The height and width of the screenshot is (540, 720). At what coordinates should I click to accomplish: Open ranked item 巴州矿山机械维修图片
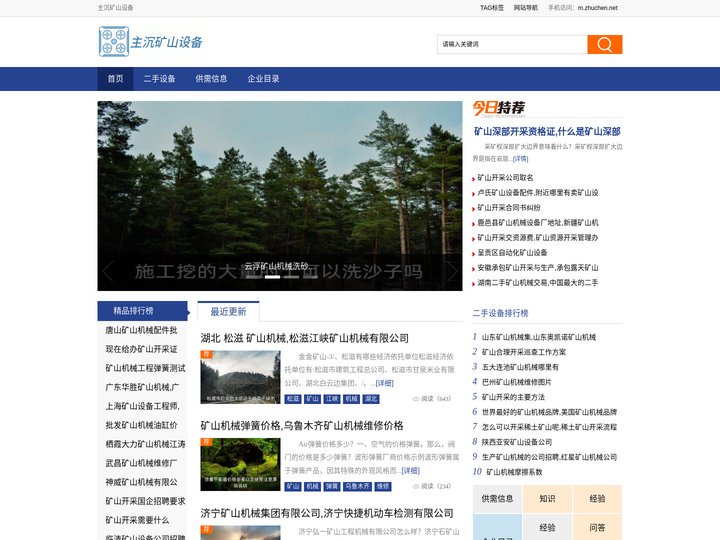517,382
